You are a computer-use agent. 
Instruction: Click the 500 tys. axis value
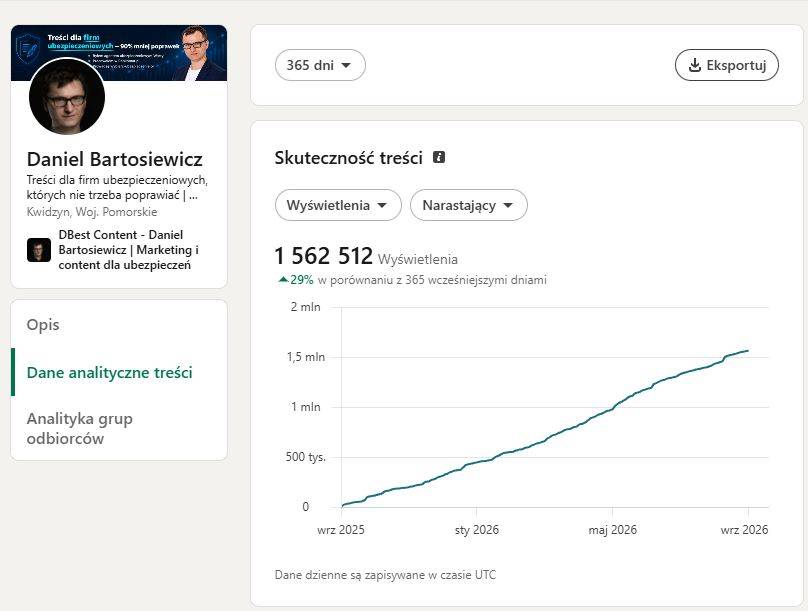coord(306,457)
